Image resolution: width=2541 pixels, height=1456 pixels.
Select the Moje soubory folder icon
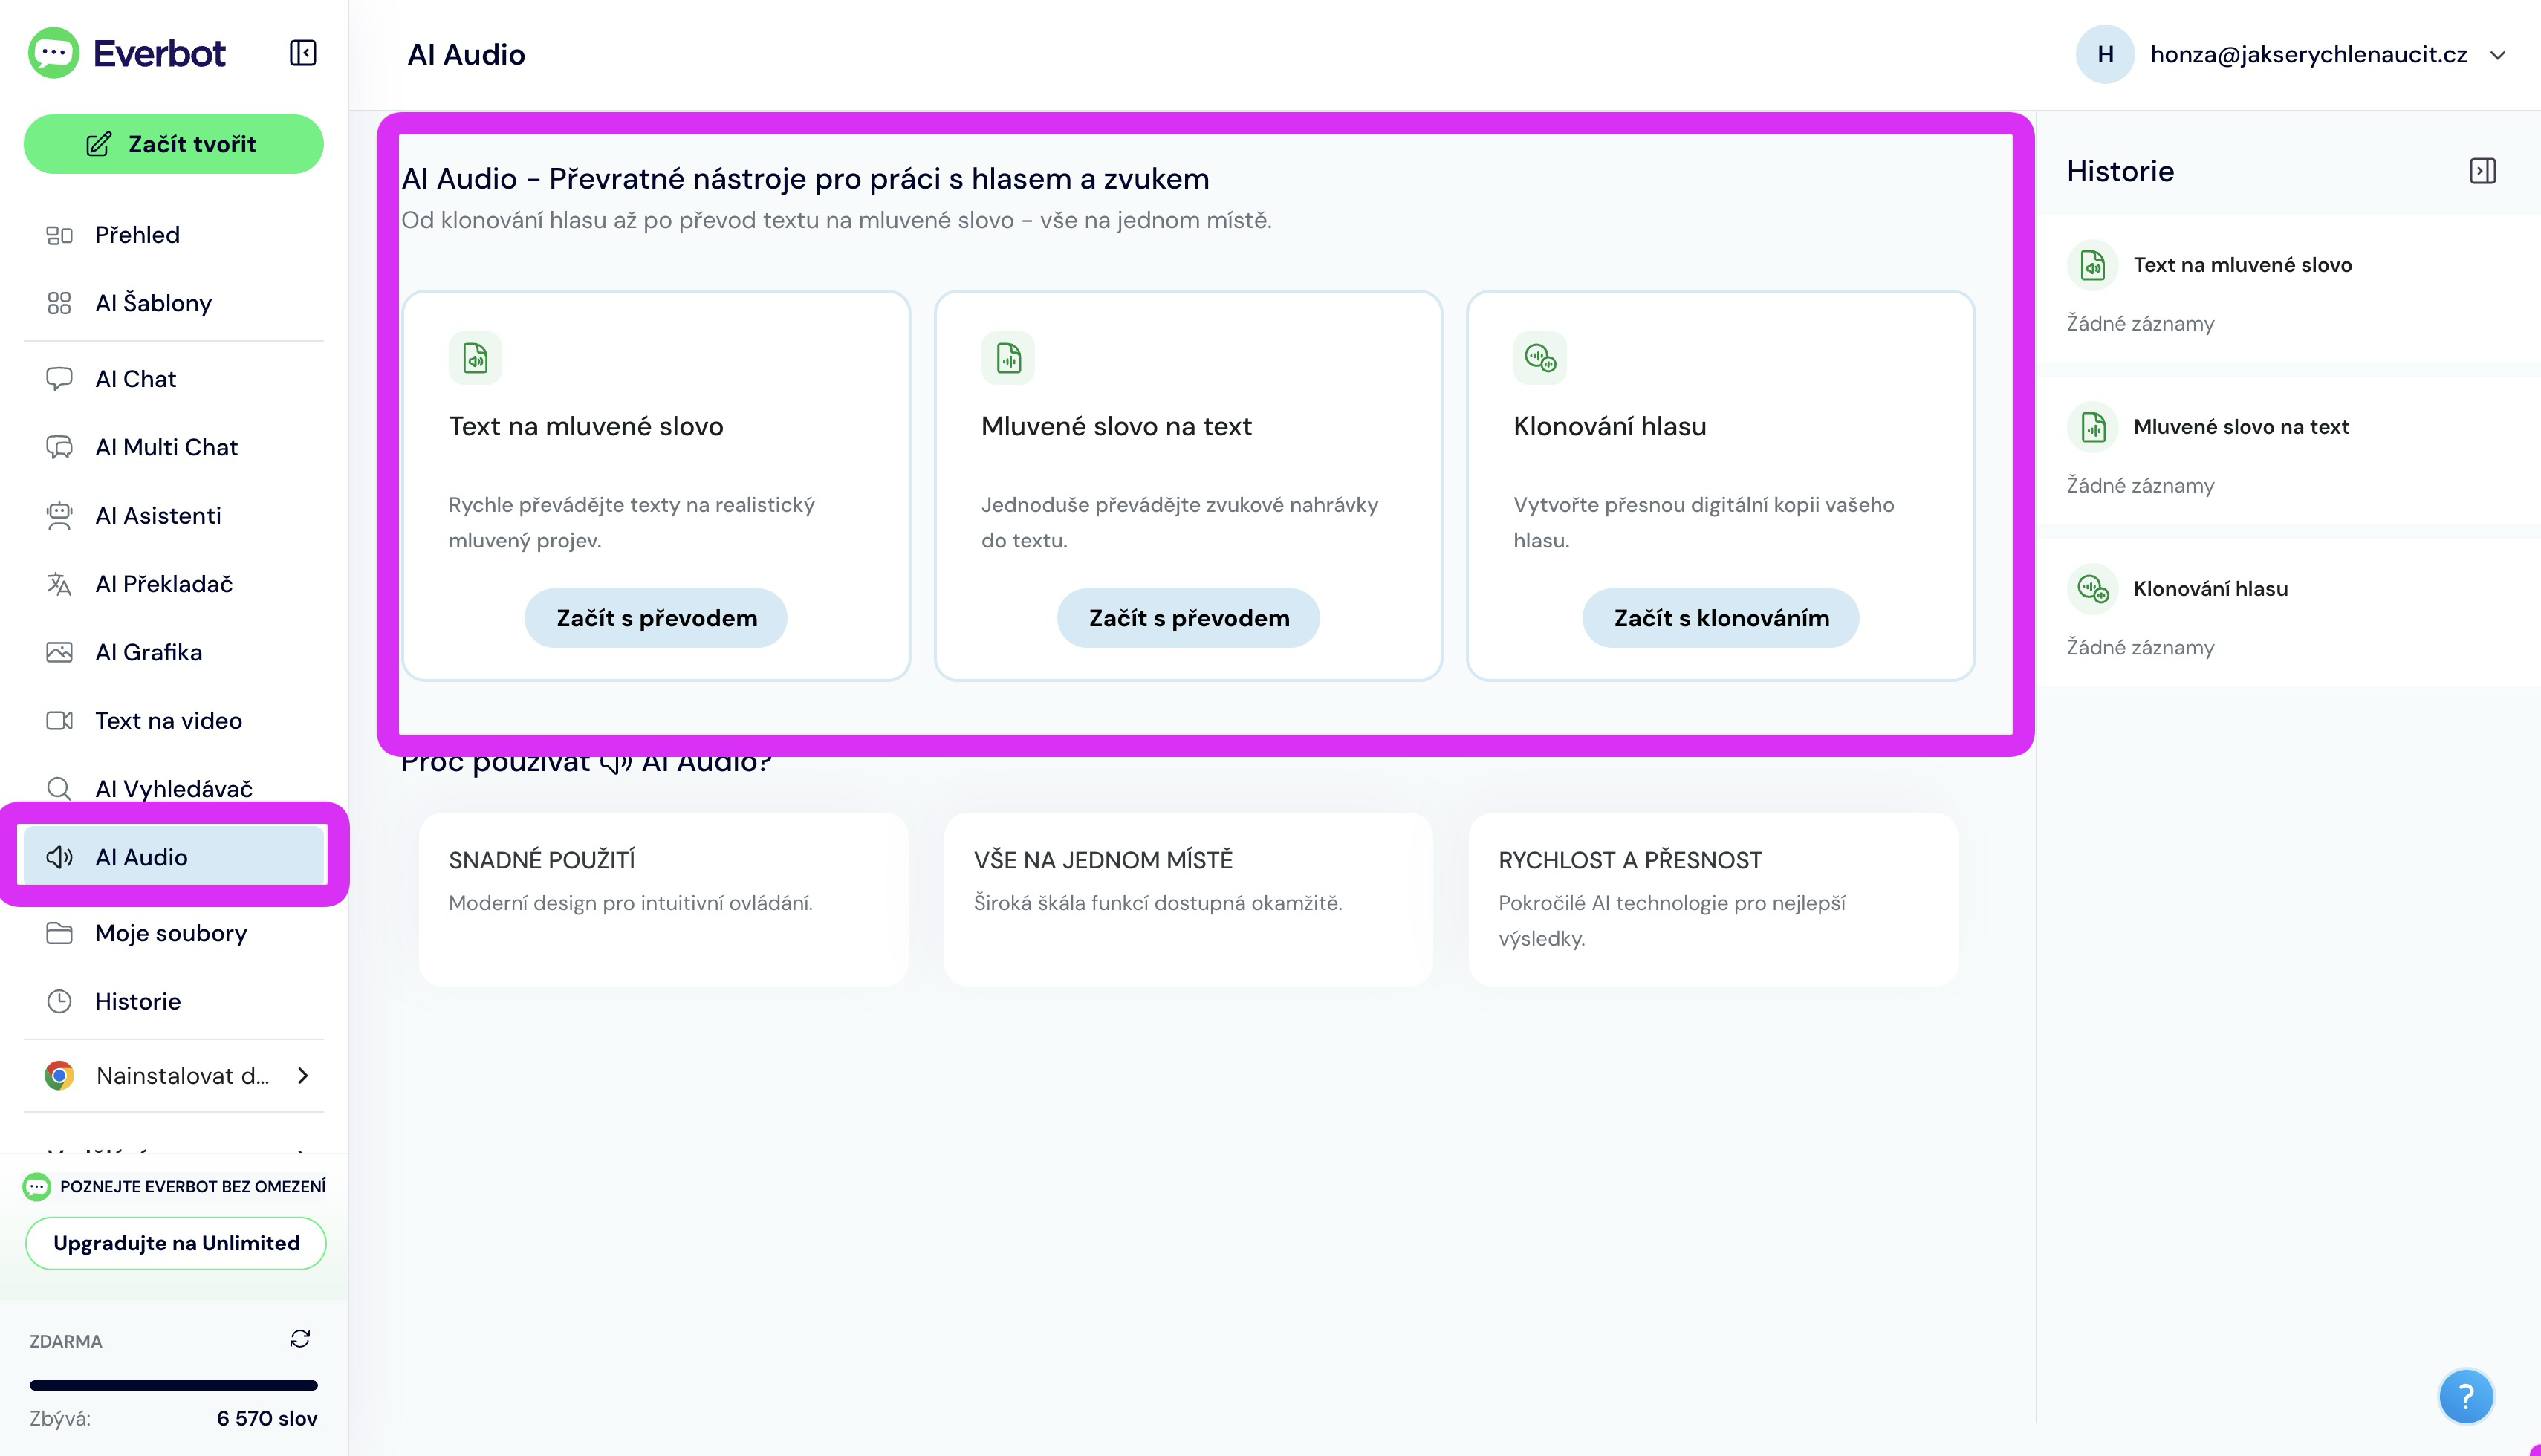[59, 933]
